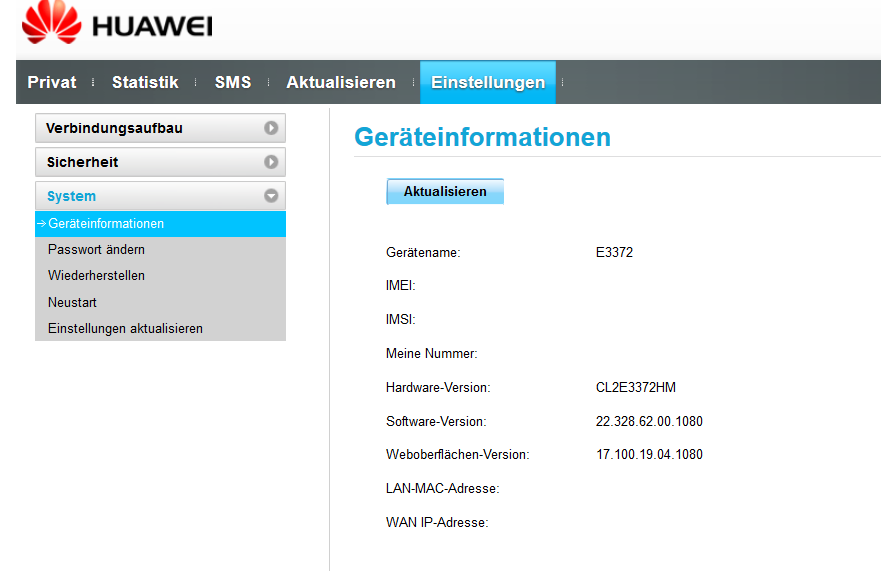Click the down arrow icon on the System row
Image resolution: width=881 pixels, height=571 pixels.
271,196
